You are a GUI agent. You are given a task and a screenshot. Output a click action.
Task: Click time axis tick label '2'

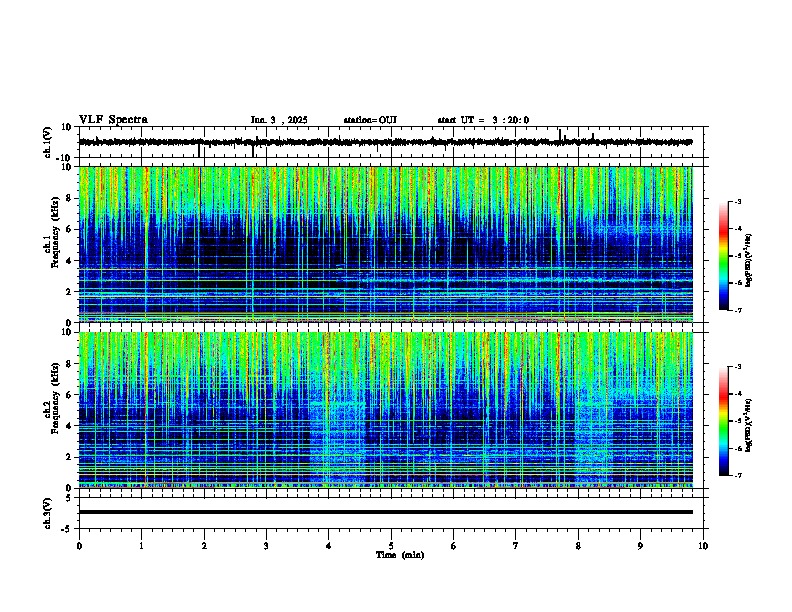click(x=204, y=546)
